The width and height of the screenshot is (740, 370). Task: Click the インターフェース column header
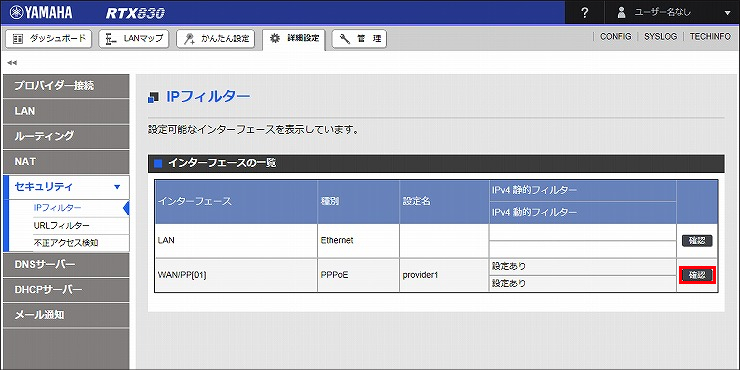coord(236,202)
